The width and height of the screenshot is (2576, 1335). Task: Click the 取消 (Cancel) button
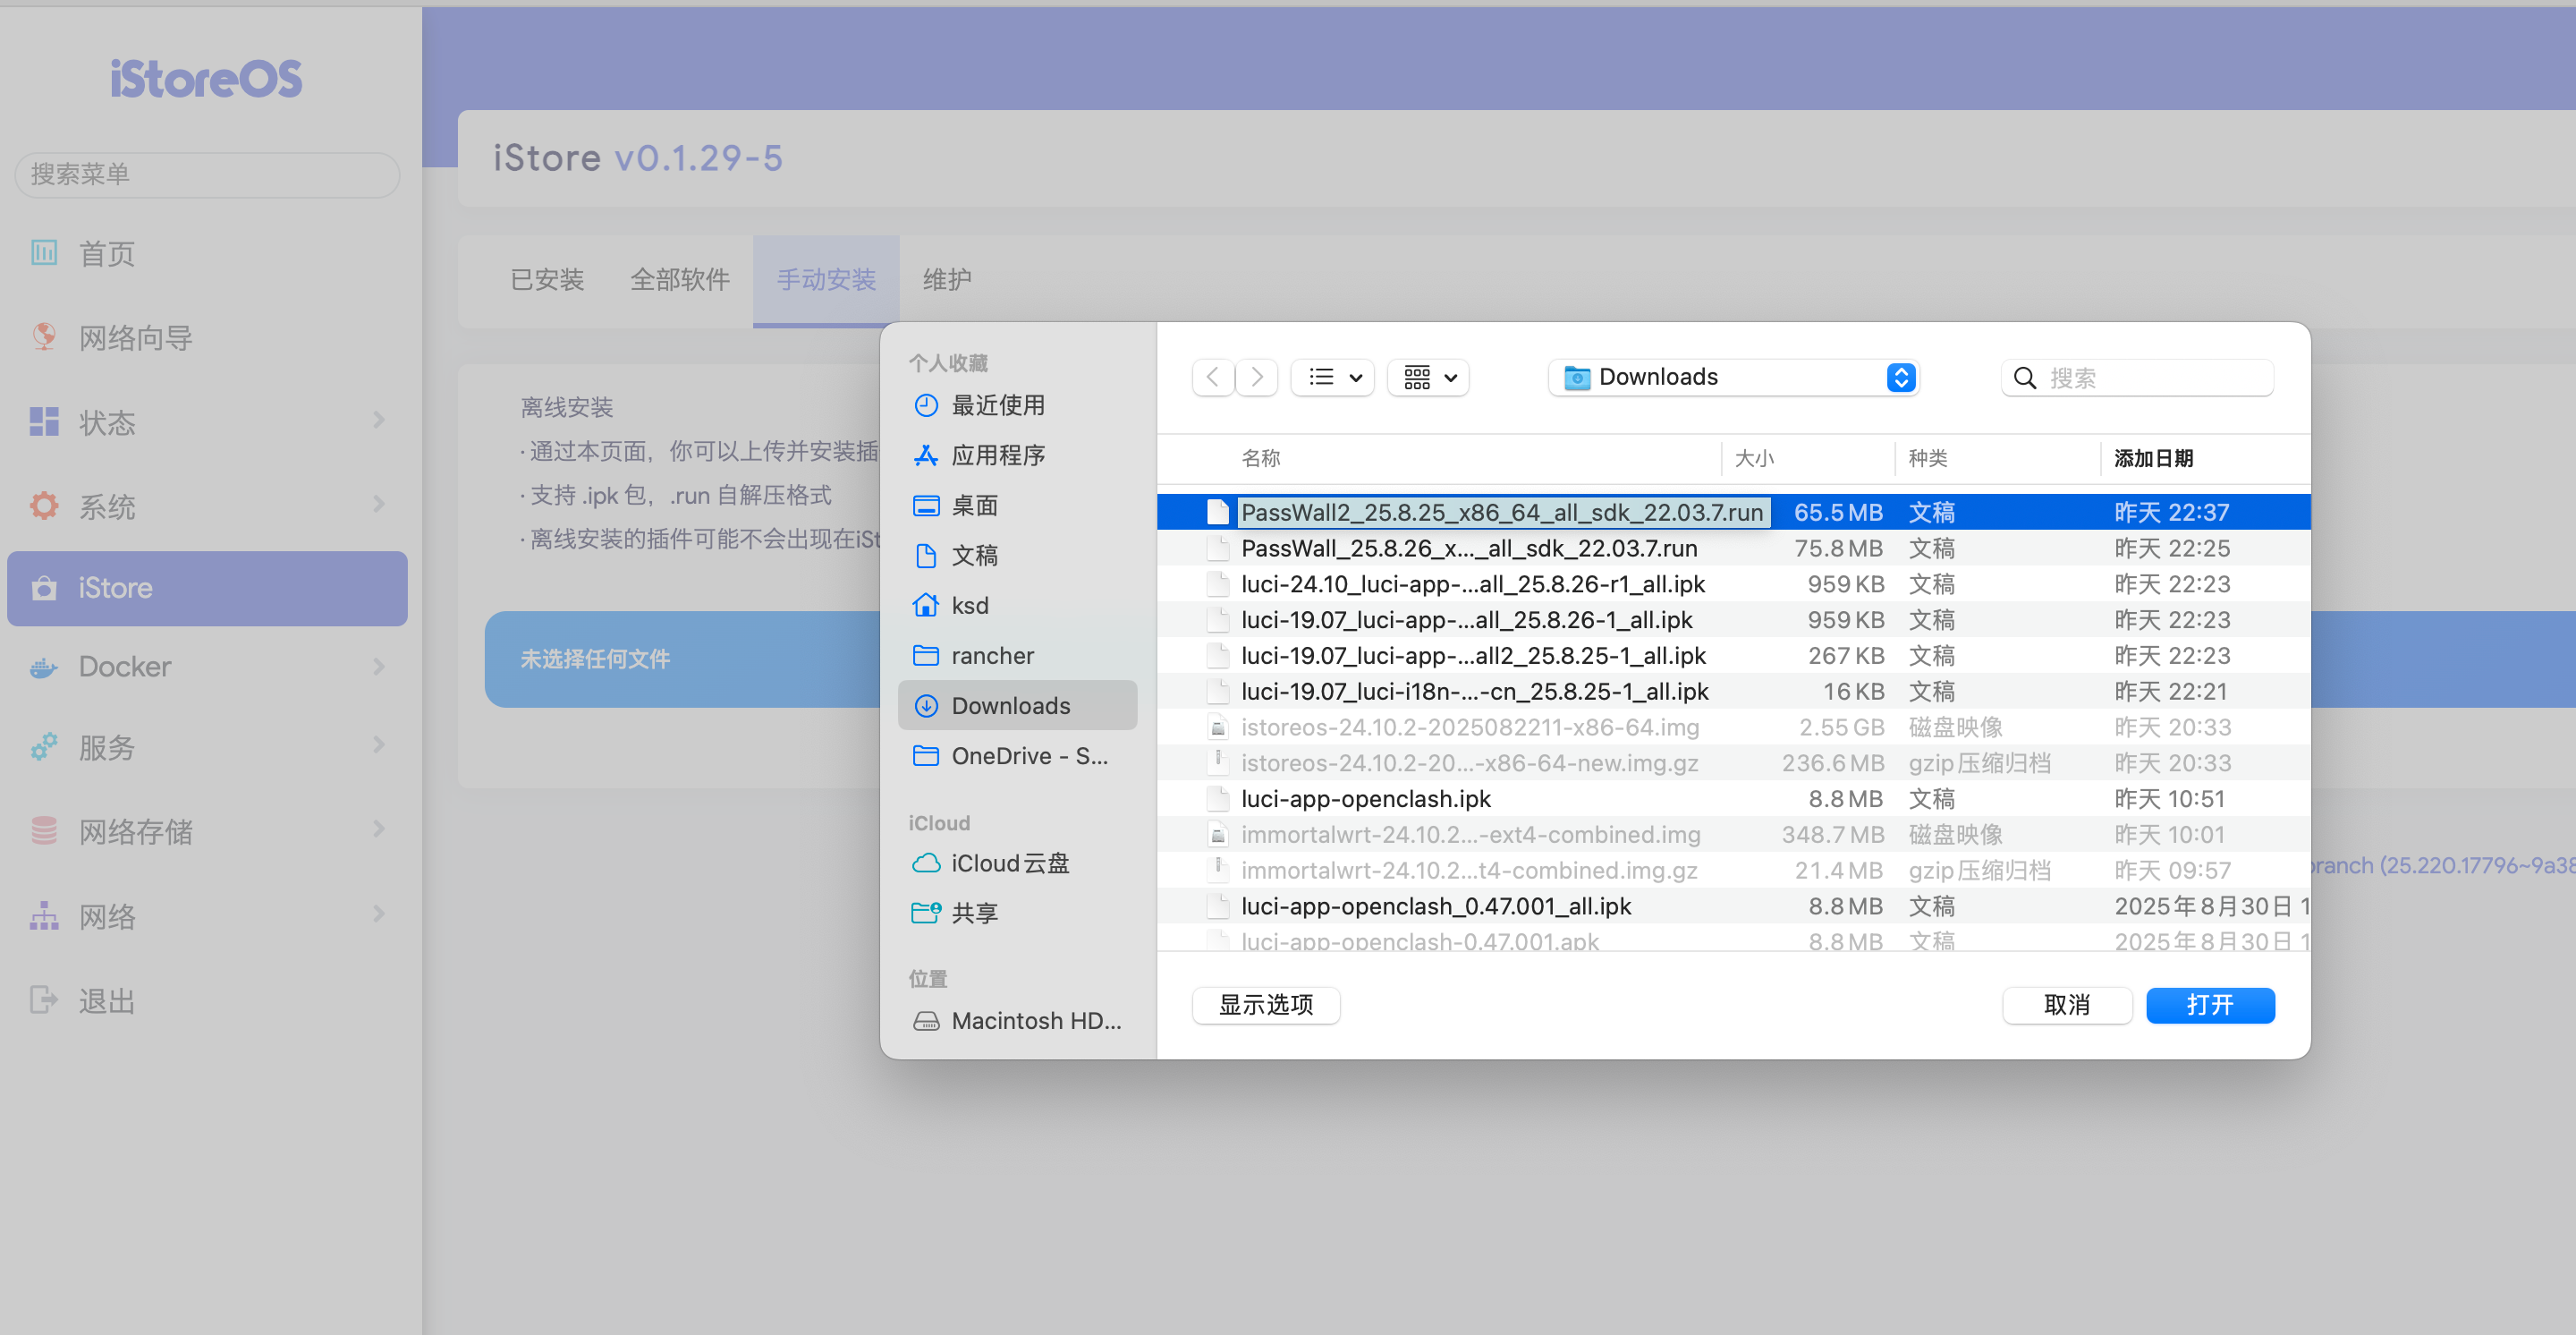[2066, 1005]
